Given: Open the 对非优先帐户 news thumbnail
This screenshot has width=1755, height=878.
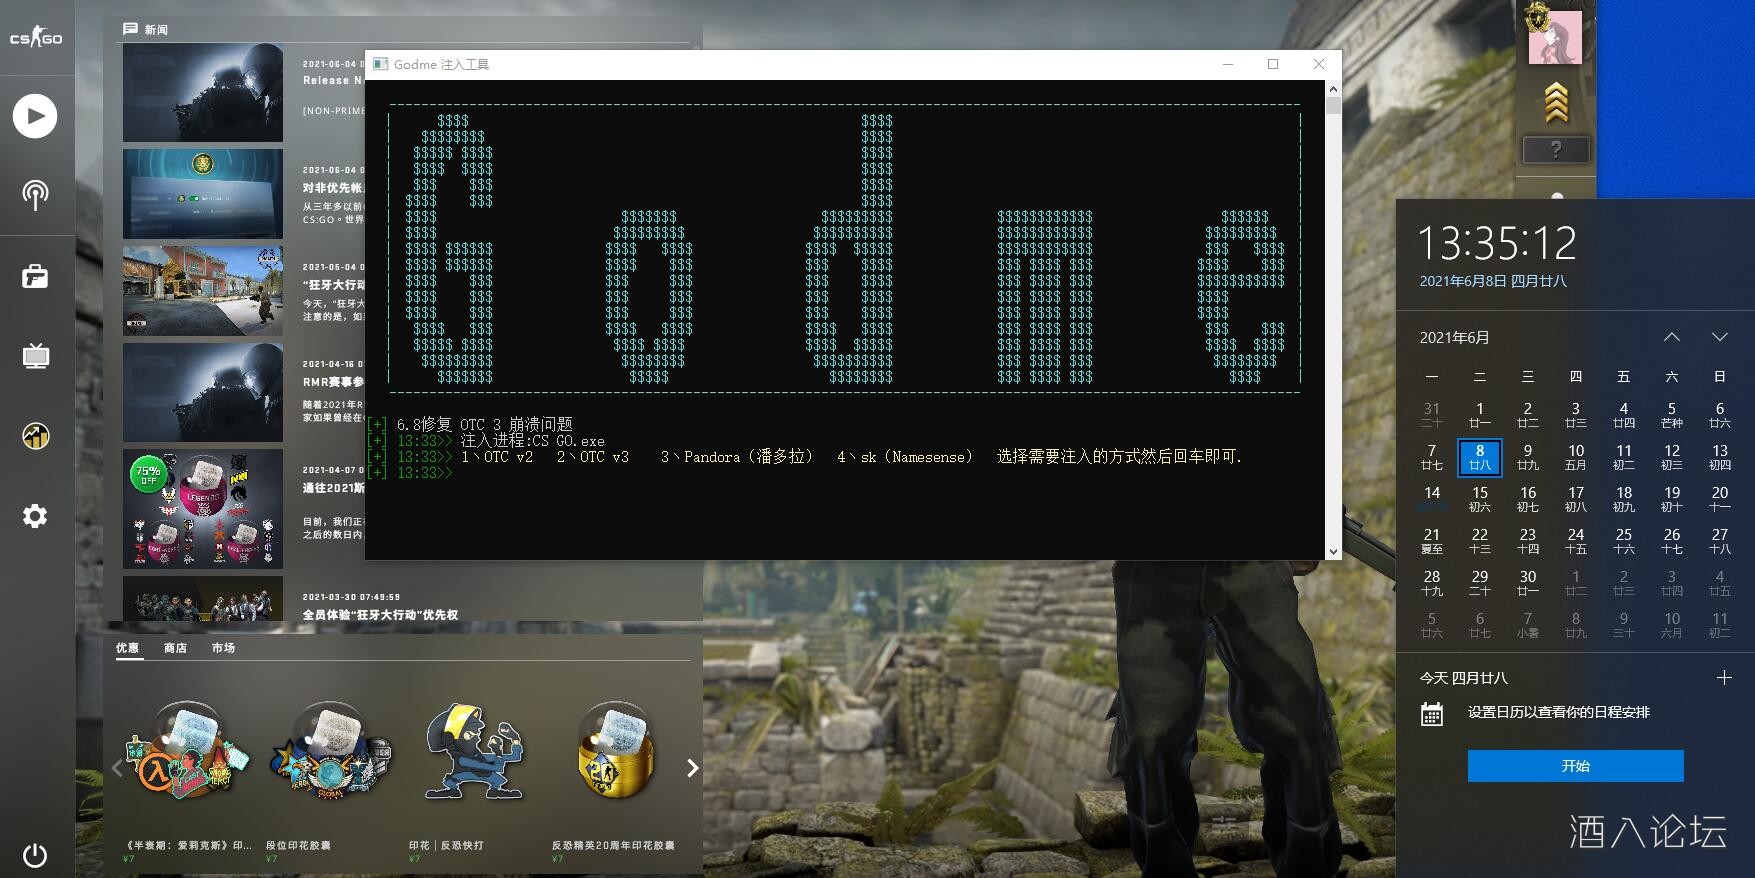Looking at the screenshot, I should [x=203, y=194].
